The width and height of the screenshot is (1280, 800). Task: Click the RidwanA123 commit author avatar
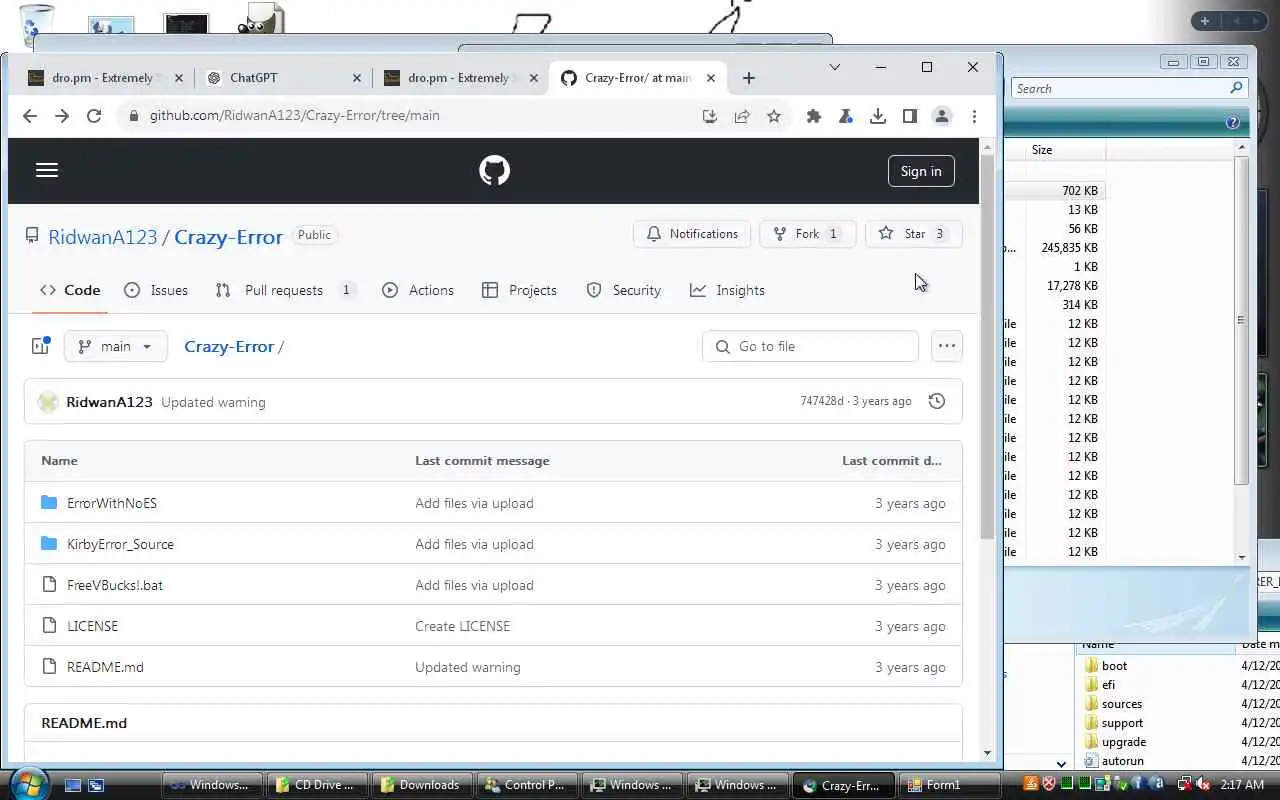click(48, 402)
